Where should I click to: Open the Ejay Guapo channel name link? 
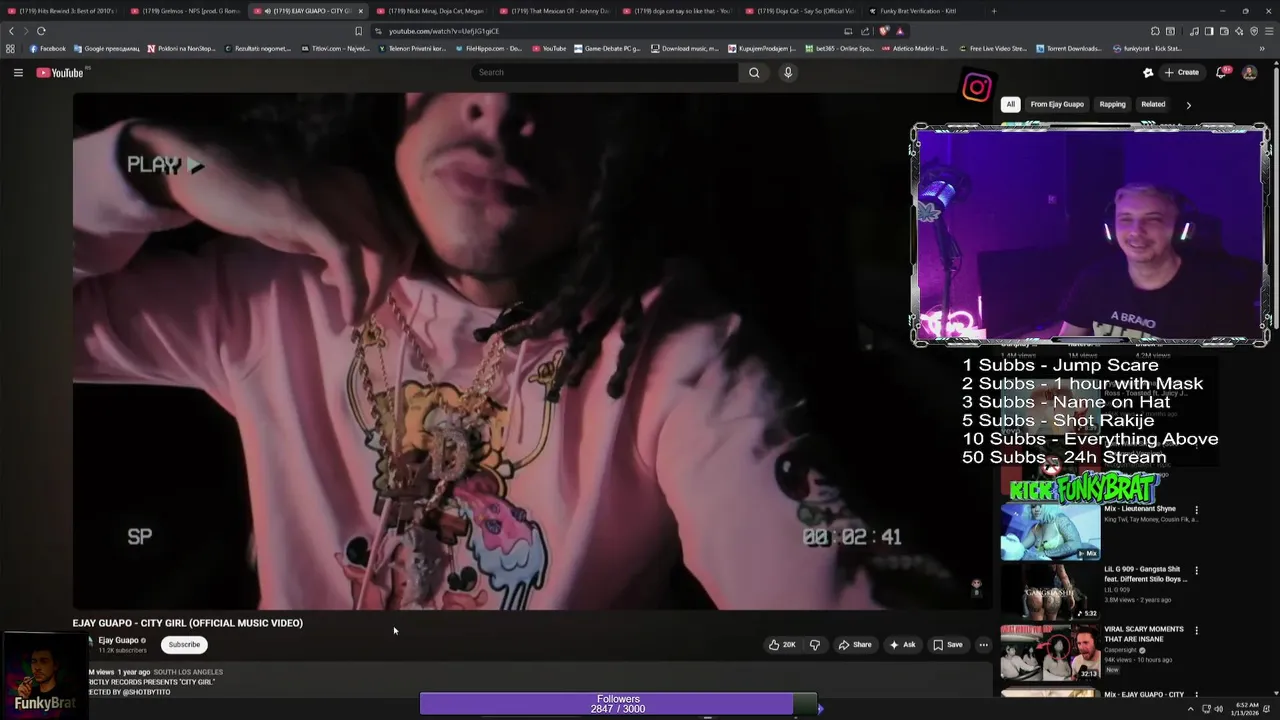click(x=119, y=640)
